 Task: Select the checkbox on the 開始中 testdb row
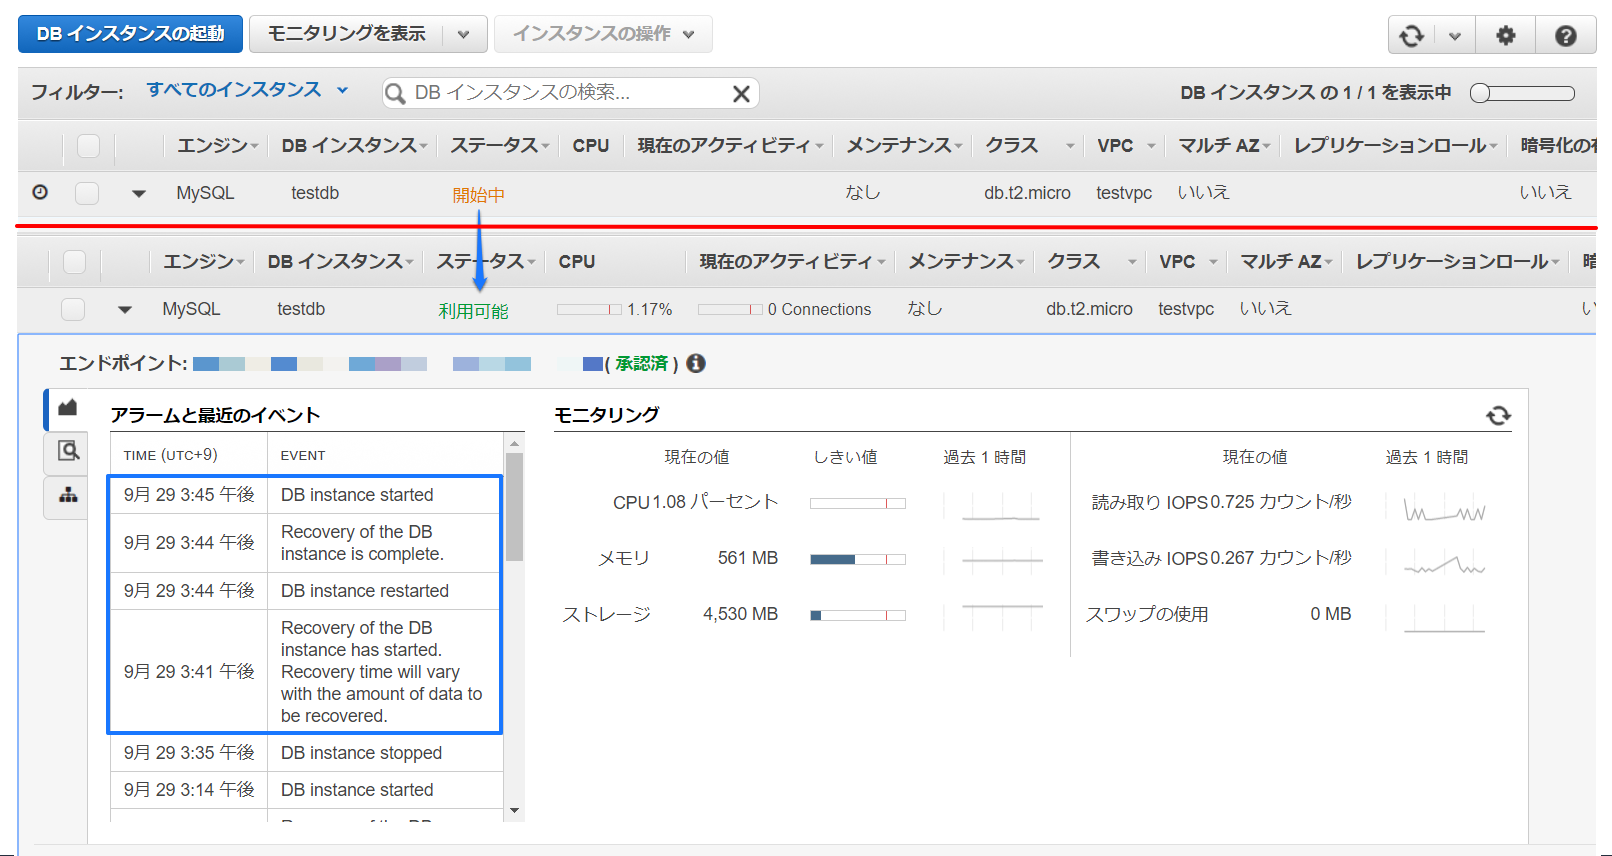(87, 193)
